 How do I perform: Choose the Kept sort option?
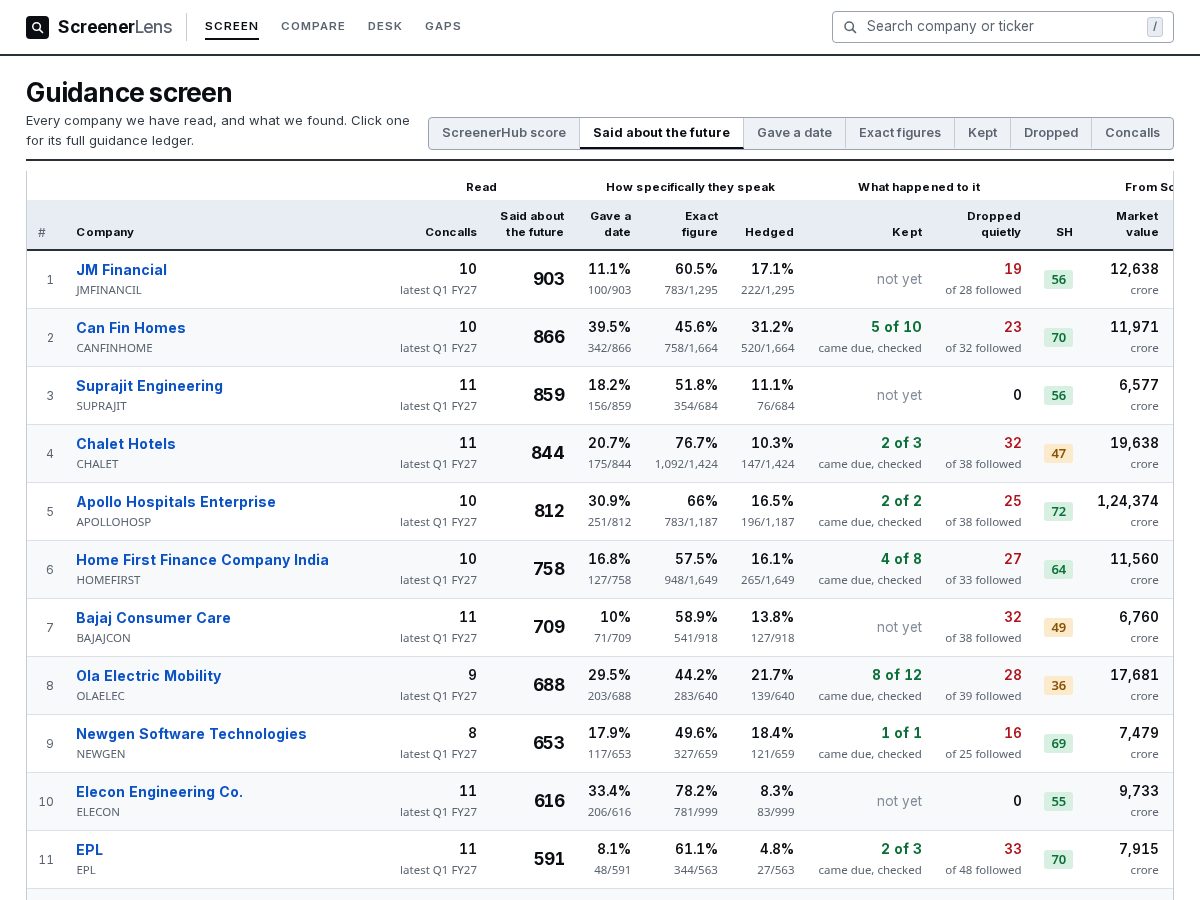[x=982, y=133]
